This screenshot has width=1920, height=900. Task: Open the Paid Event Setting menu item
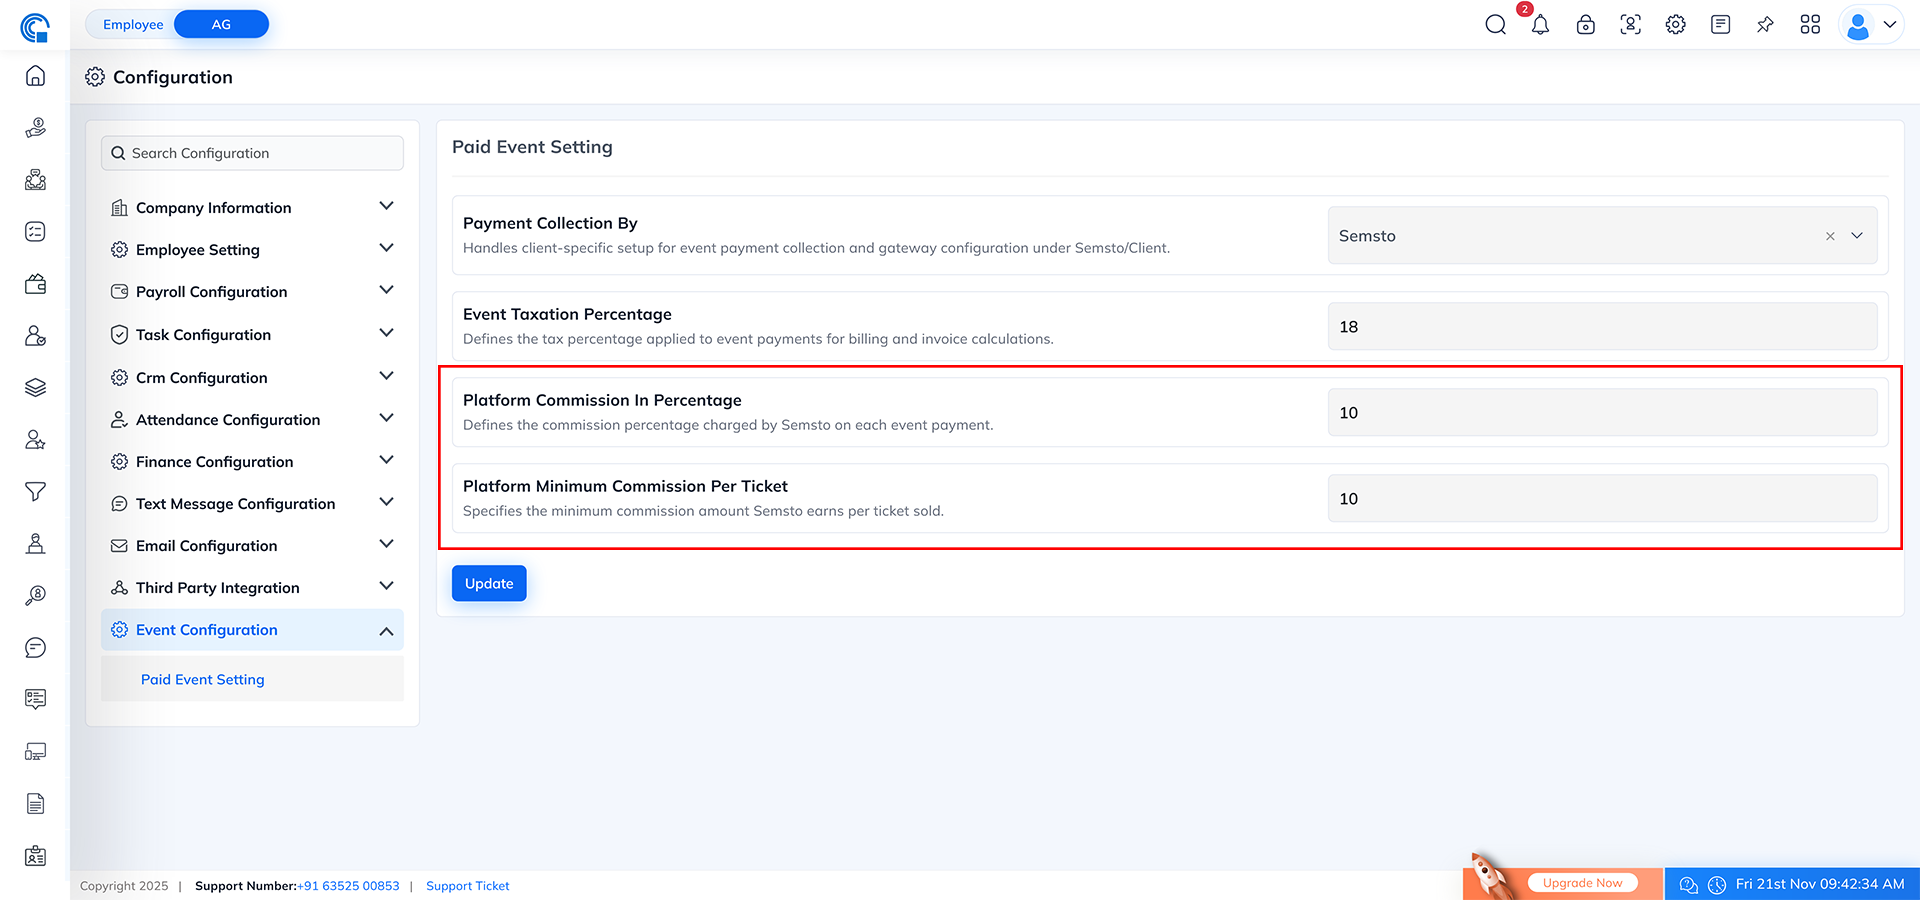(x=202, y=679)
